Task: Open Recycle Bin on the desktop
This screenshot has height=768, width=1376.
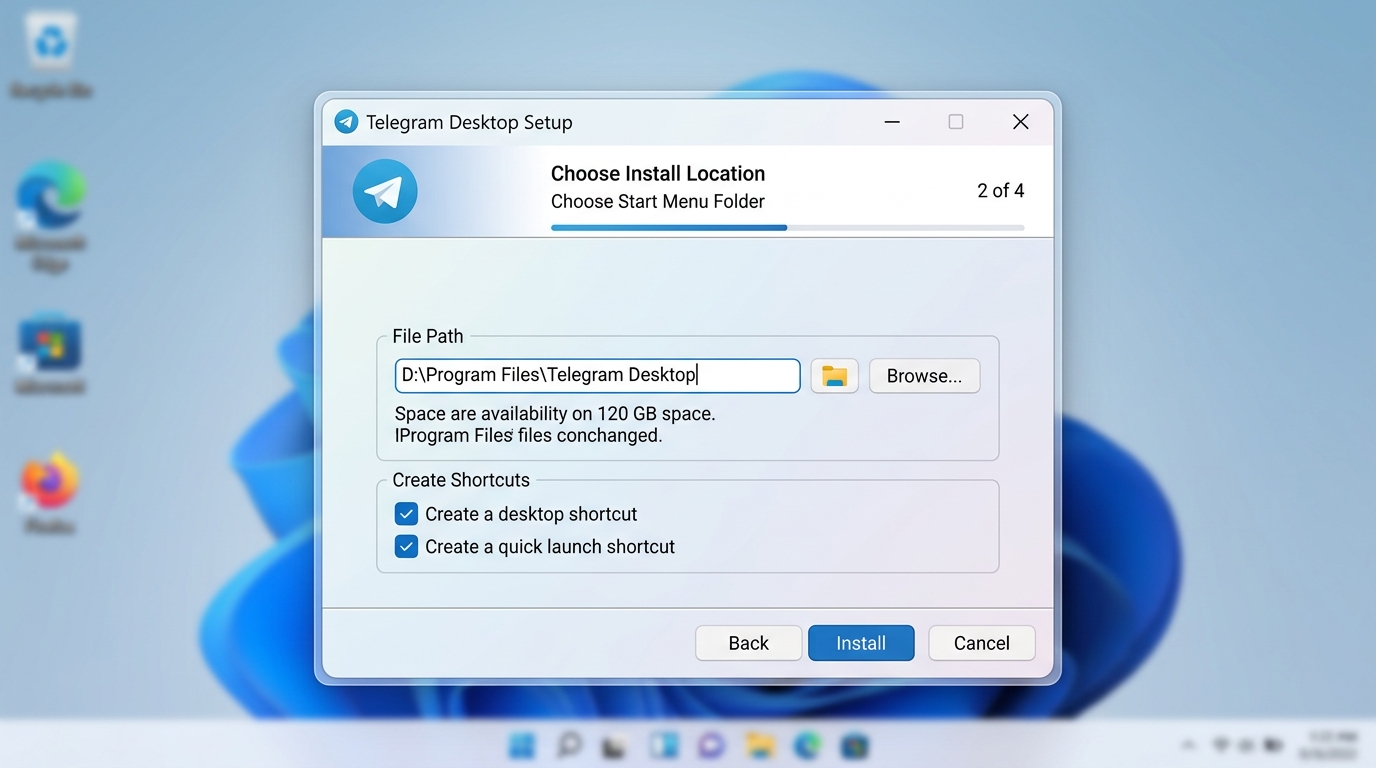Action: (50, 56)
